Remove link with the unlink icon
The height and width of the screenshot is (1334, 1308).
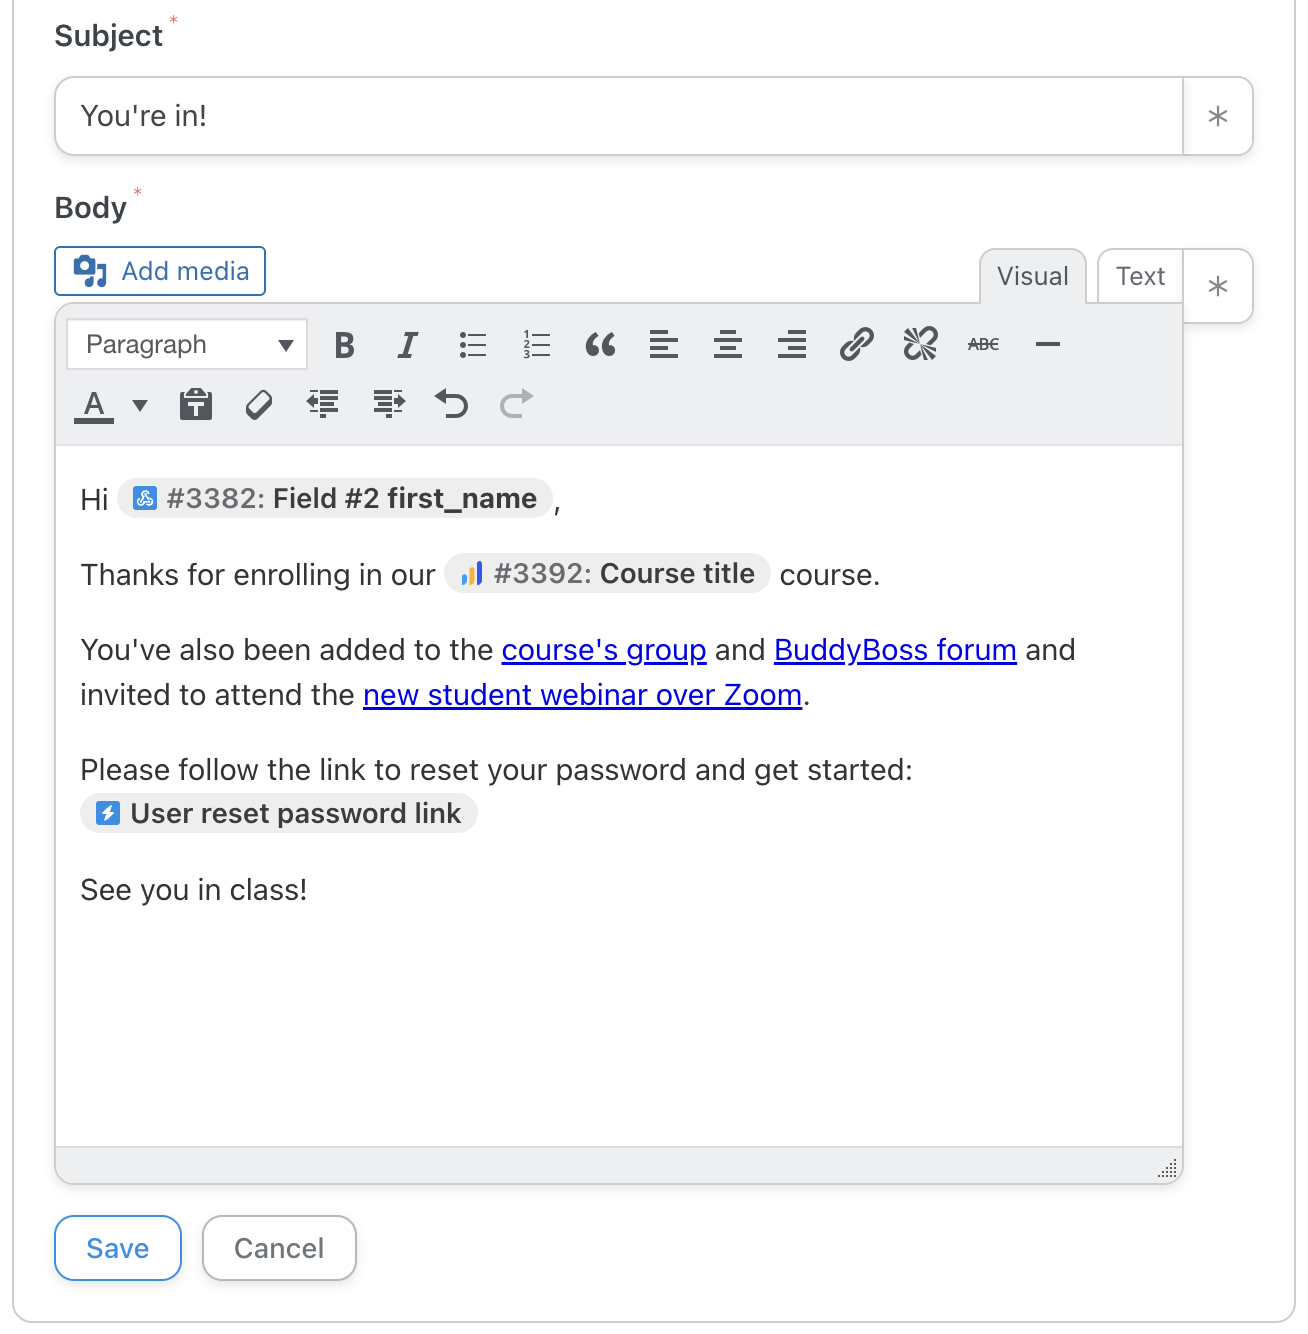tap(920, 345)
